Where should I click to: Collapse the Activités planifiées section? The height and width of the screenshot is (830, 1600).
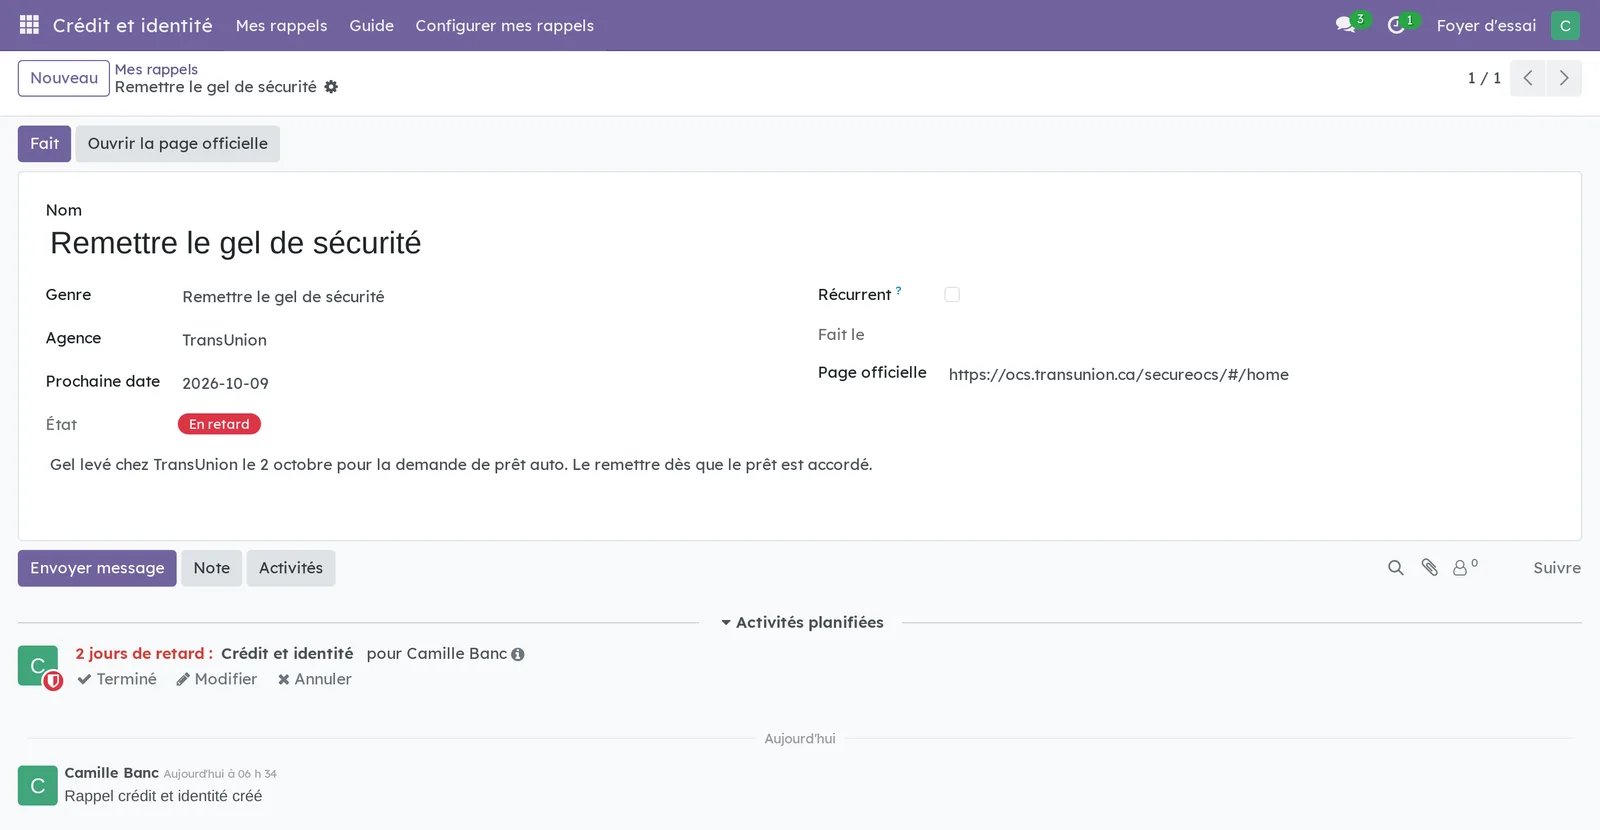click(802, 622)
